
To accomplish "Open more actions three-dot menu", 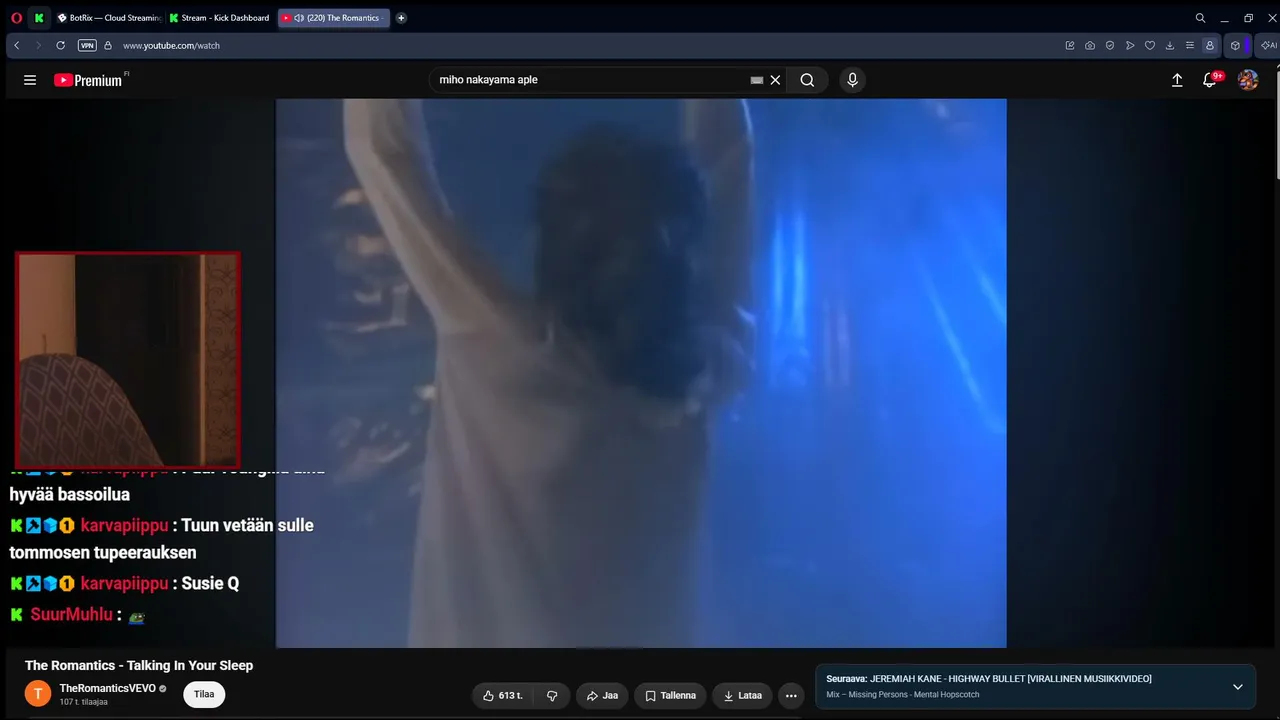I will pyautogui.click(x=791, y=695).
